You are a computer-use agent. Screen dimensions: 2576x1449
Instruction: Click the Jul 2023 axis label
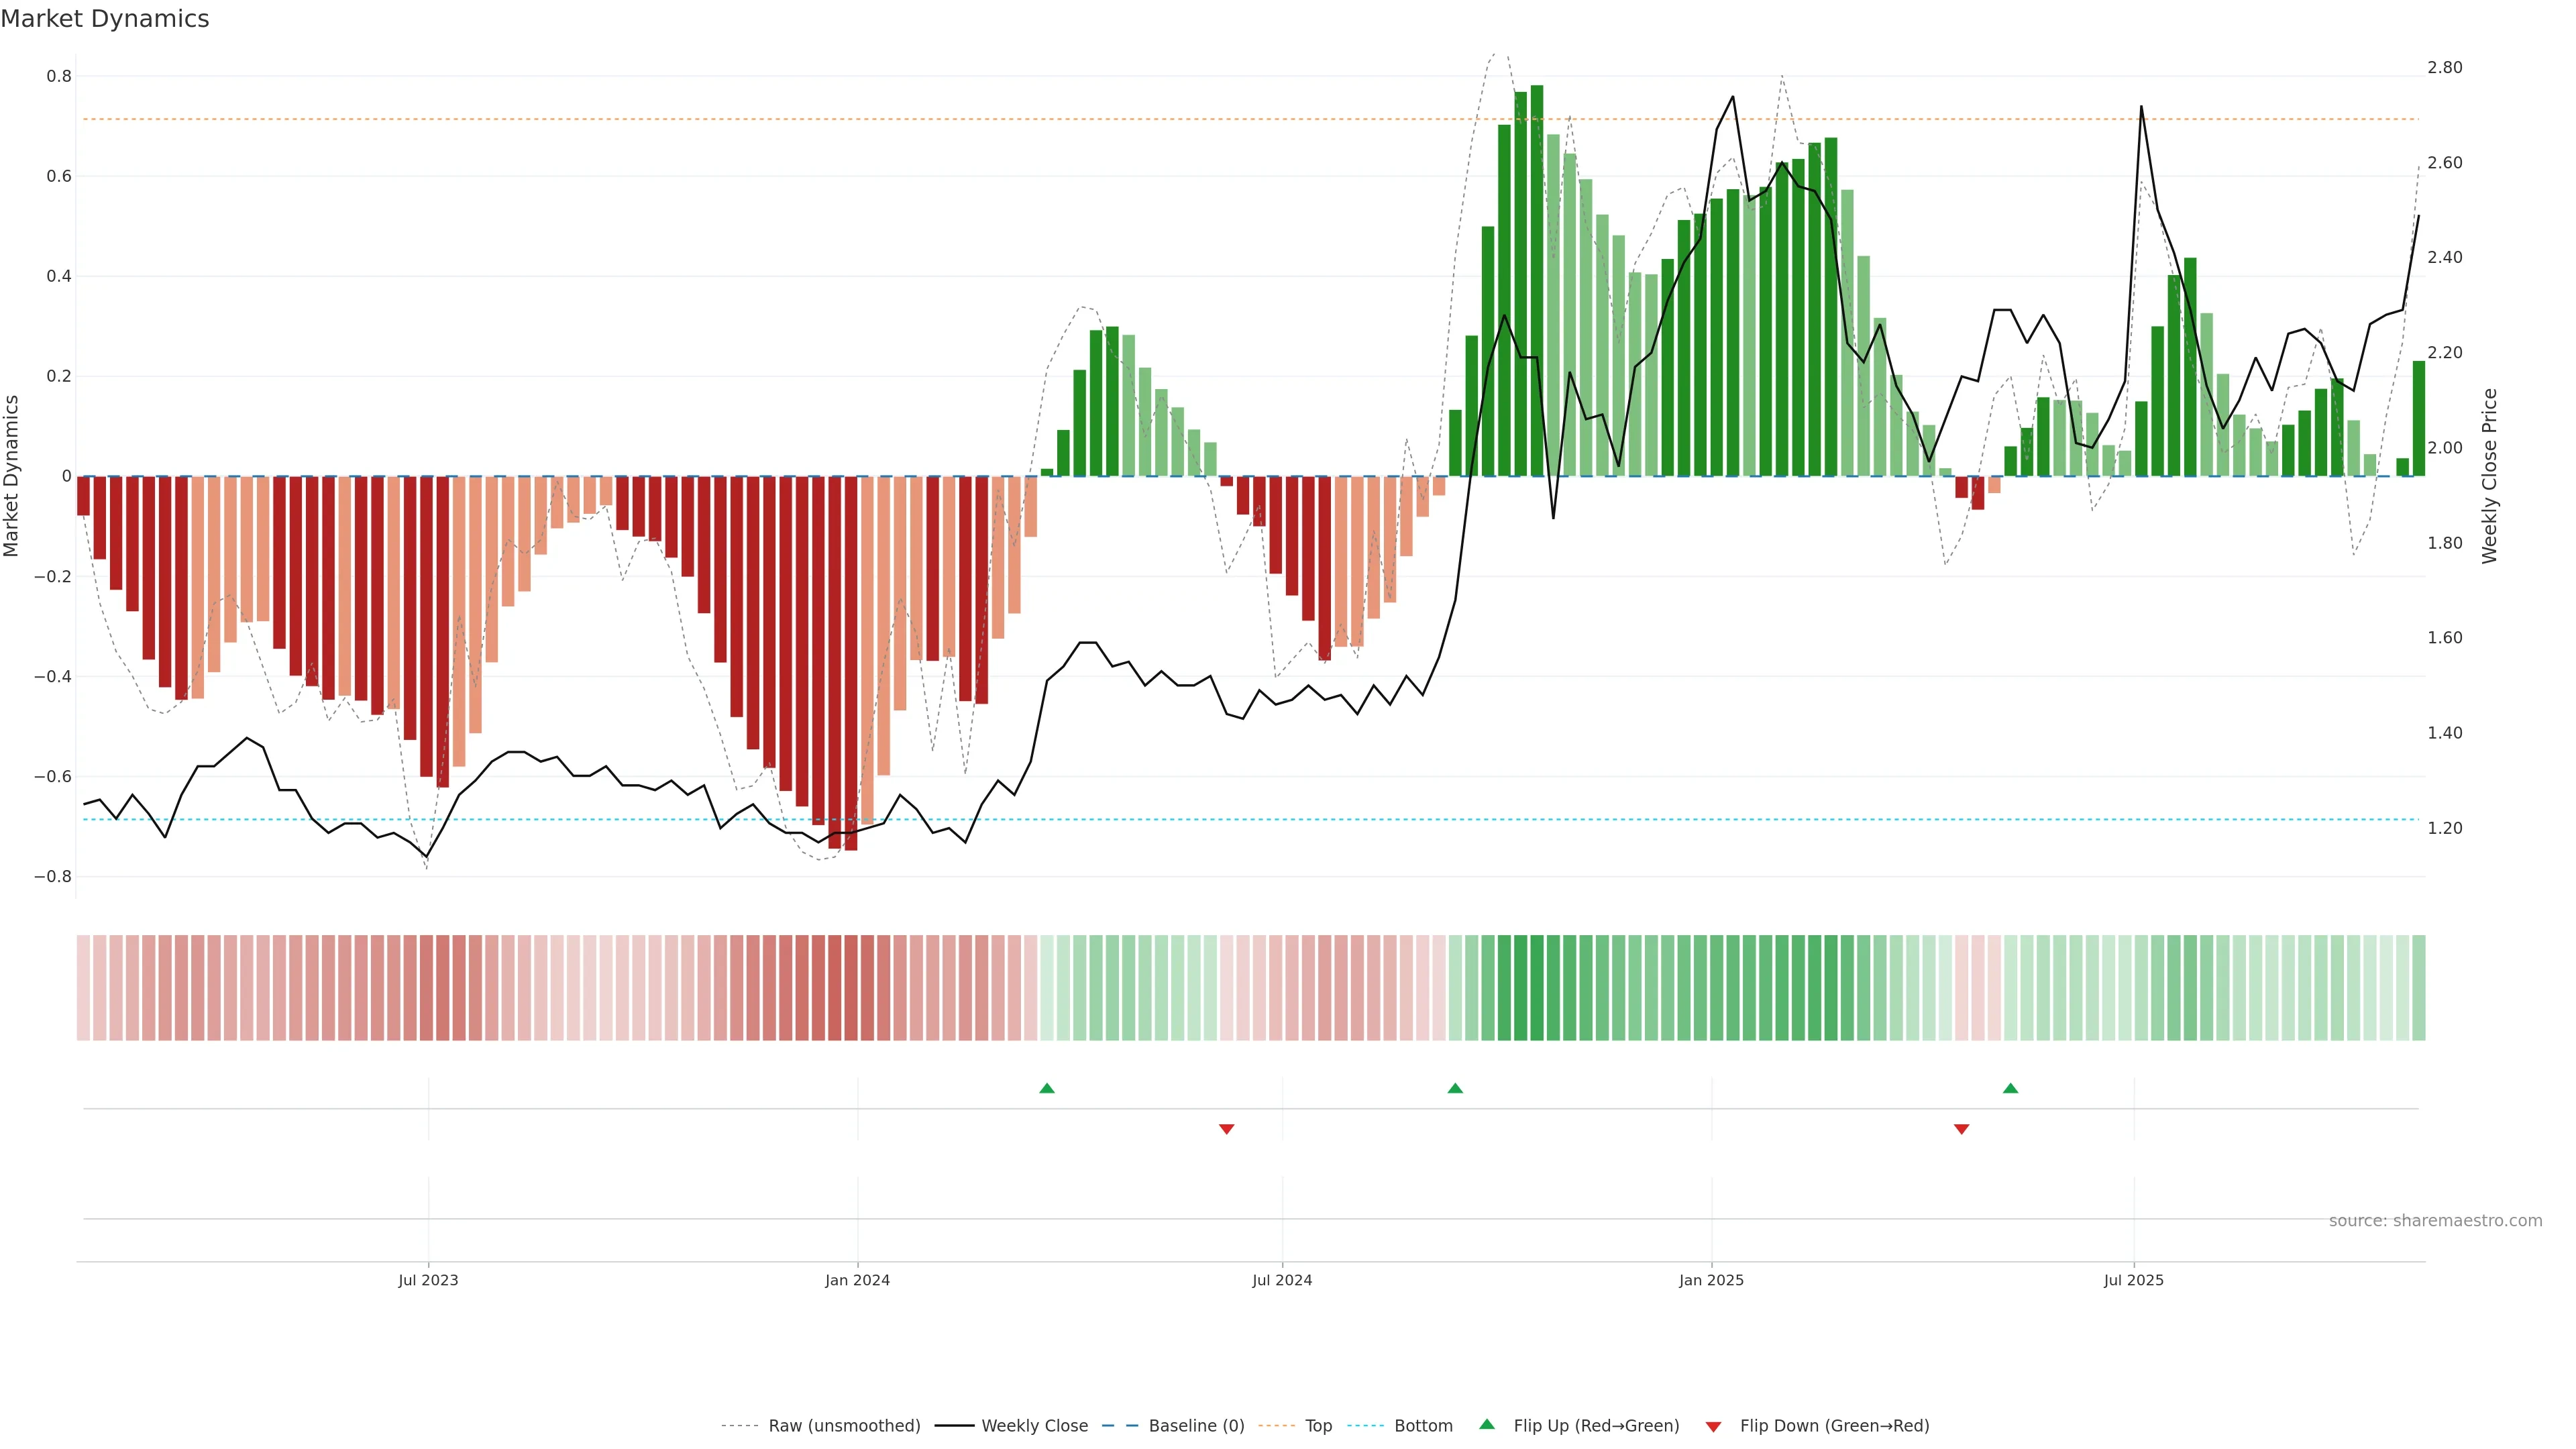click(428, 1280)
